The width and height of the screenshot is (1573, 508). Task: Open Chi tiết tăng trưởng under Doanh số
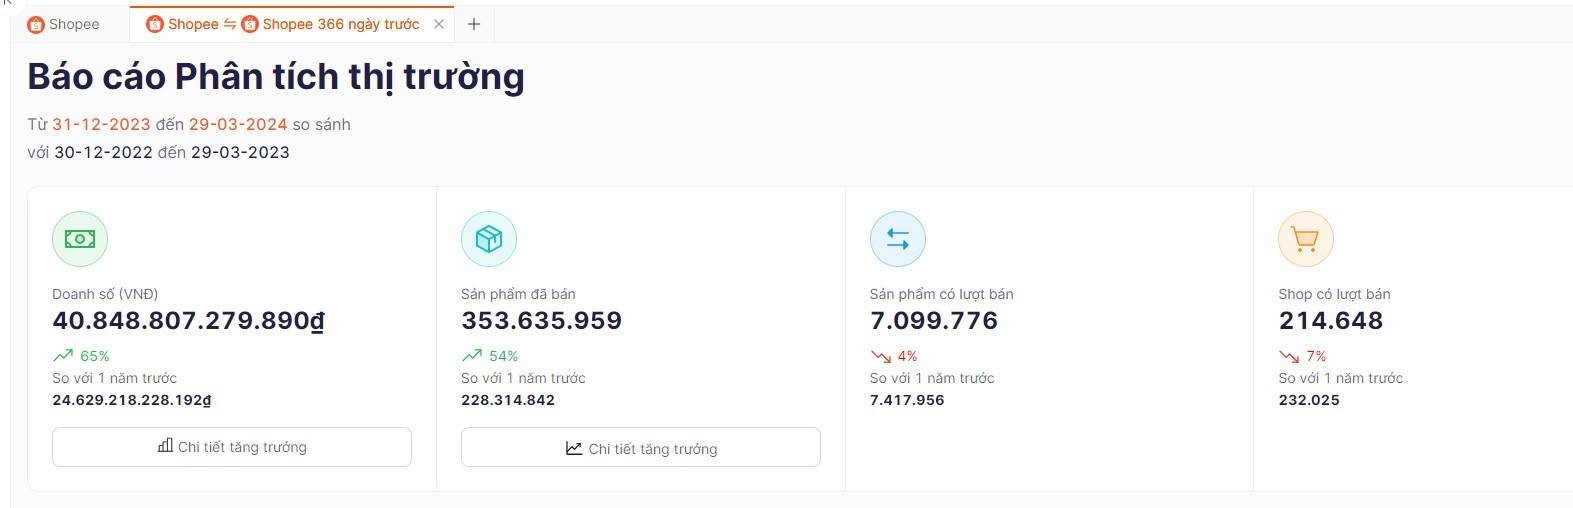click(232, 447)
